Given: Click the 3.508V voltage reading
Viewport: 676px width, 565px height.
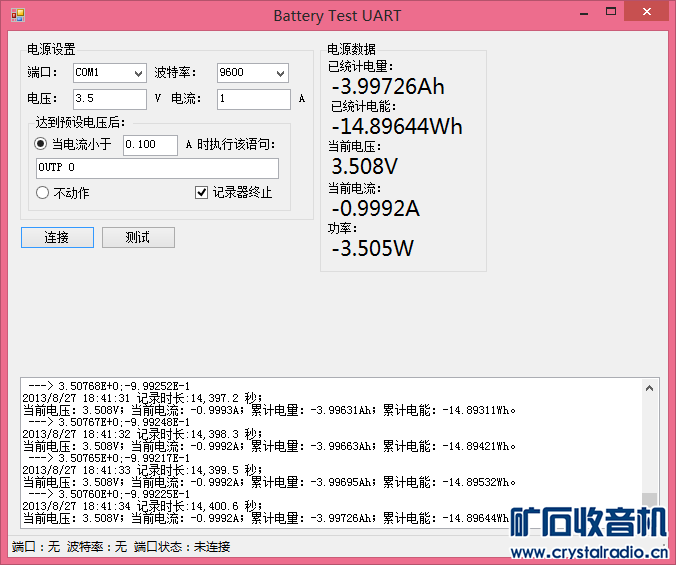Looking at the screenshot, I should 365,166.
